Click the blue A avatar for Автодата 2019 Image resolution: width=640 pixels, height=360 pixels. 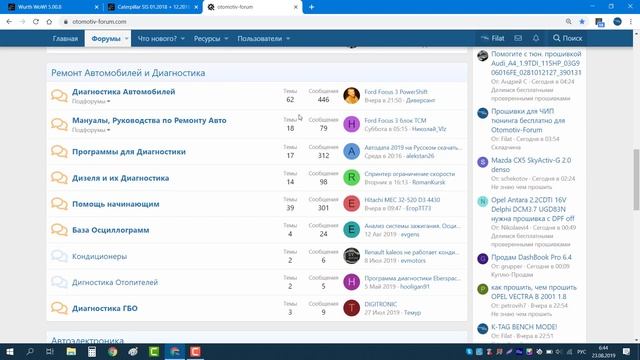(351, 151)
